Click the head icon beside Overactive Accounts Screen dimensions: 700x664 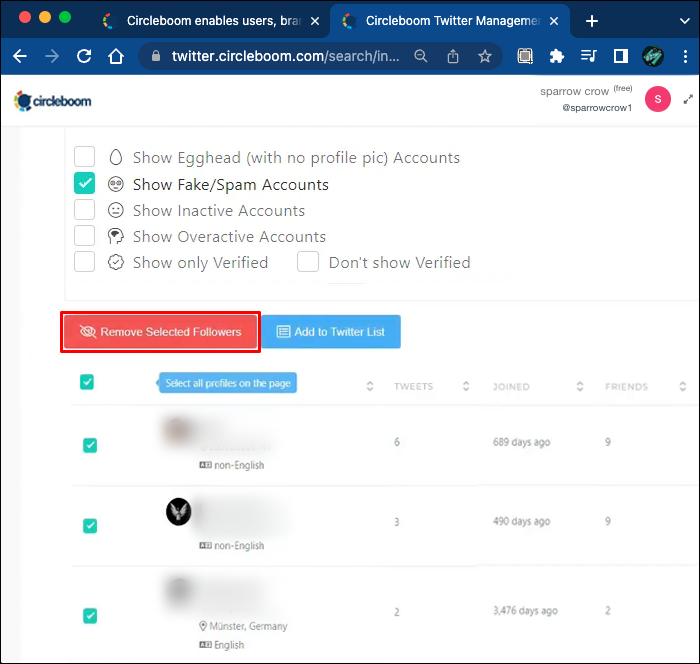pyautogui.click(x=116, y=236)
